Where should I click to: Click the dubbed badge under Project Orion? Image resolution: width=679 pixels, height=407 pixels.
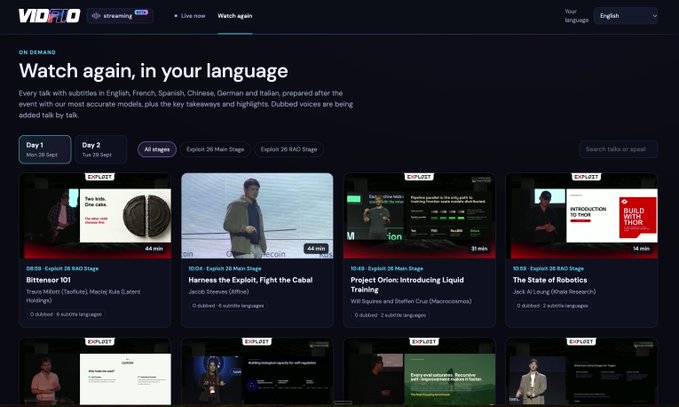(x=390, y=315)
